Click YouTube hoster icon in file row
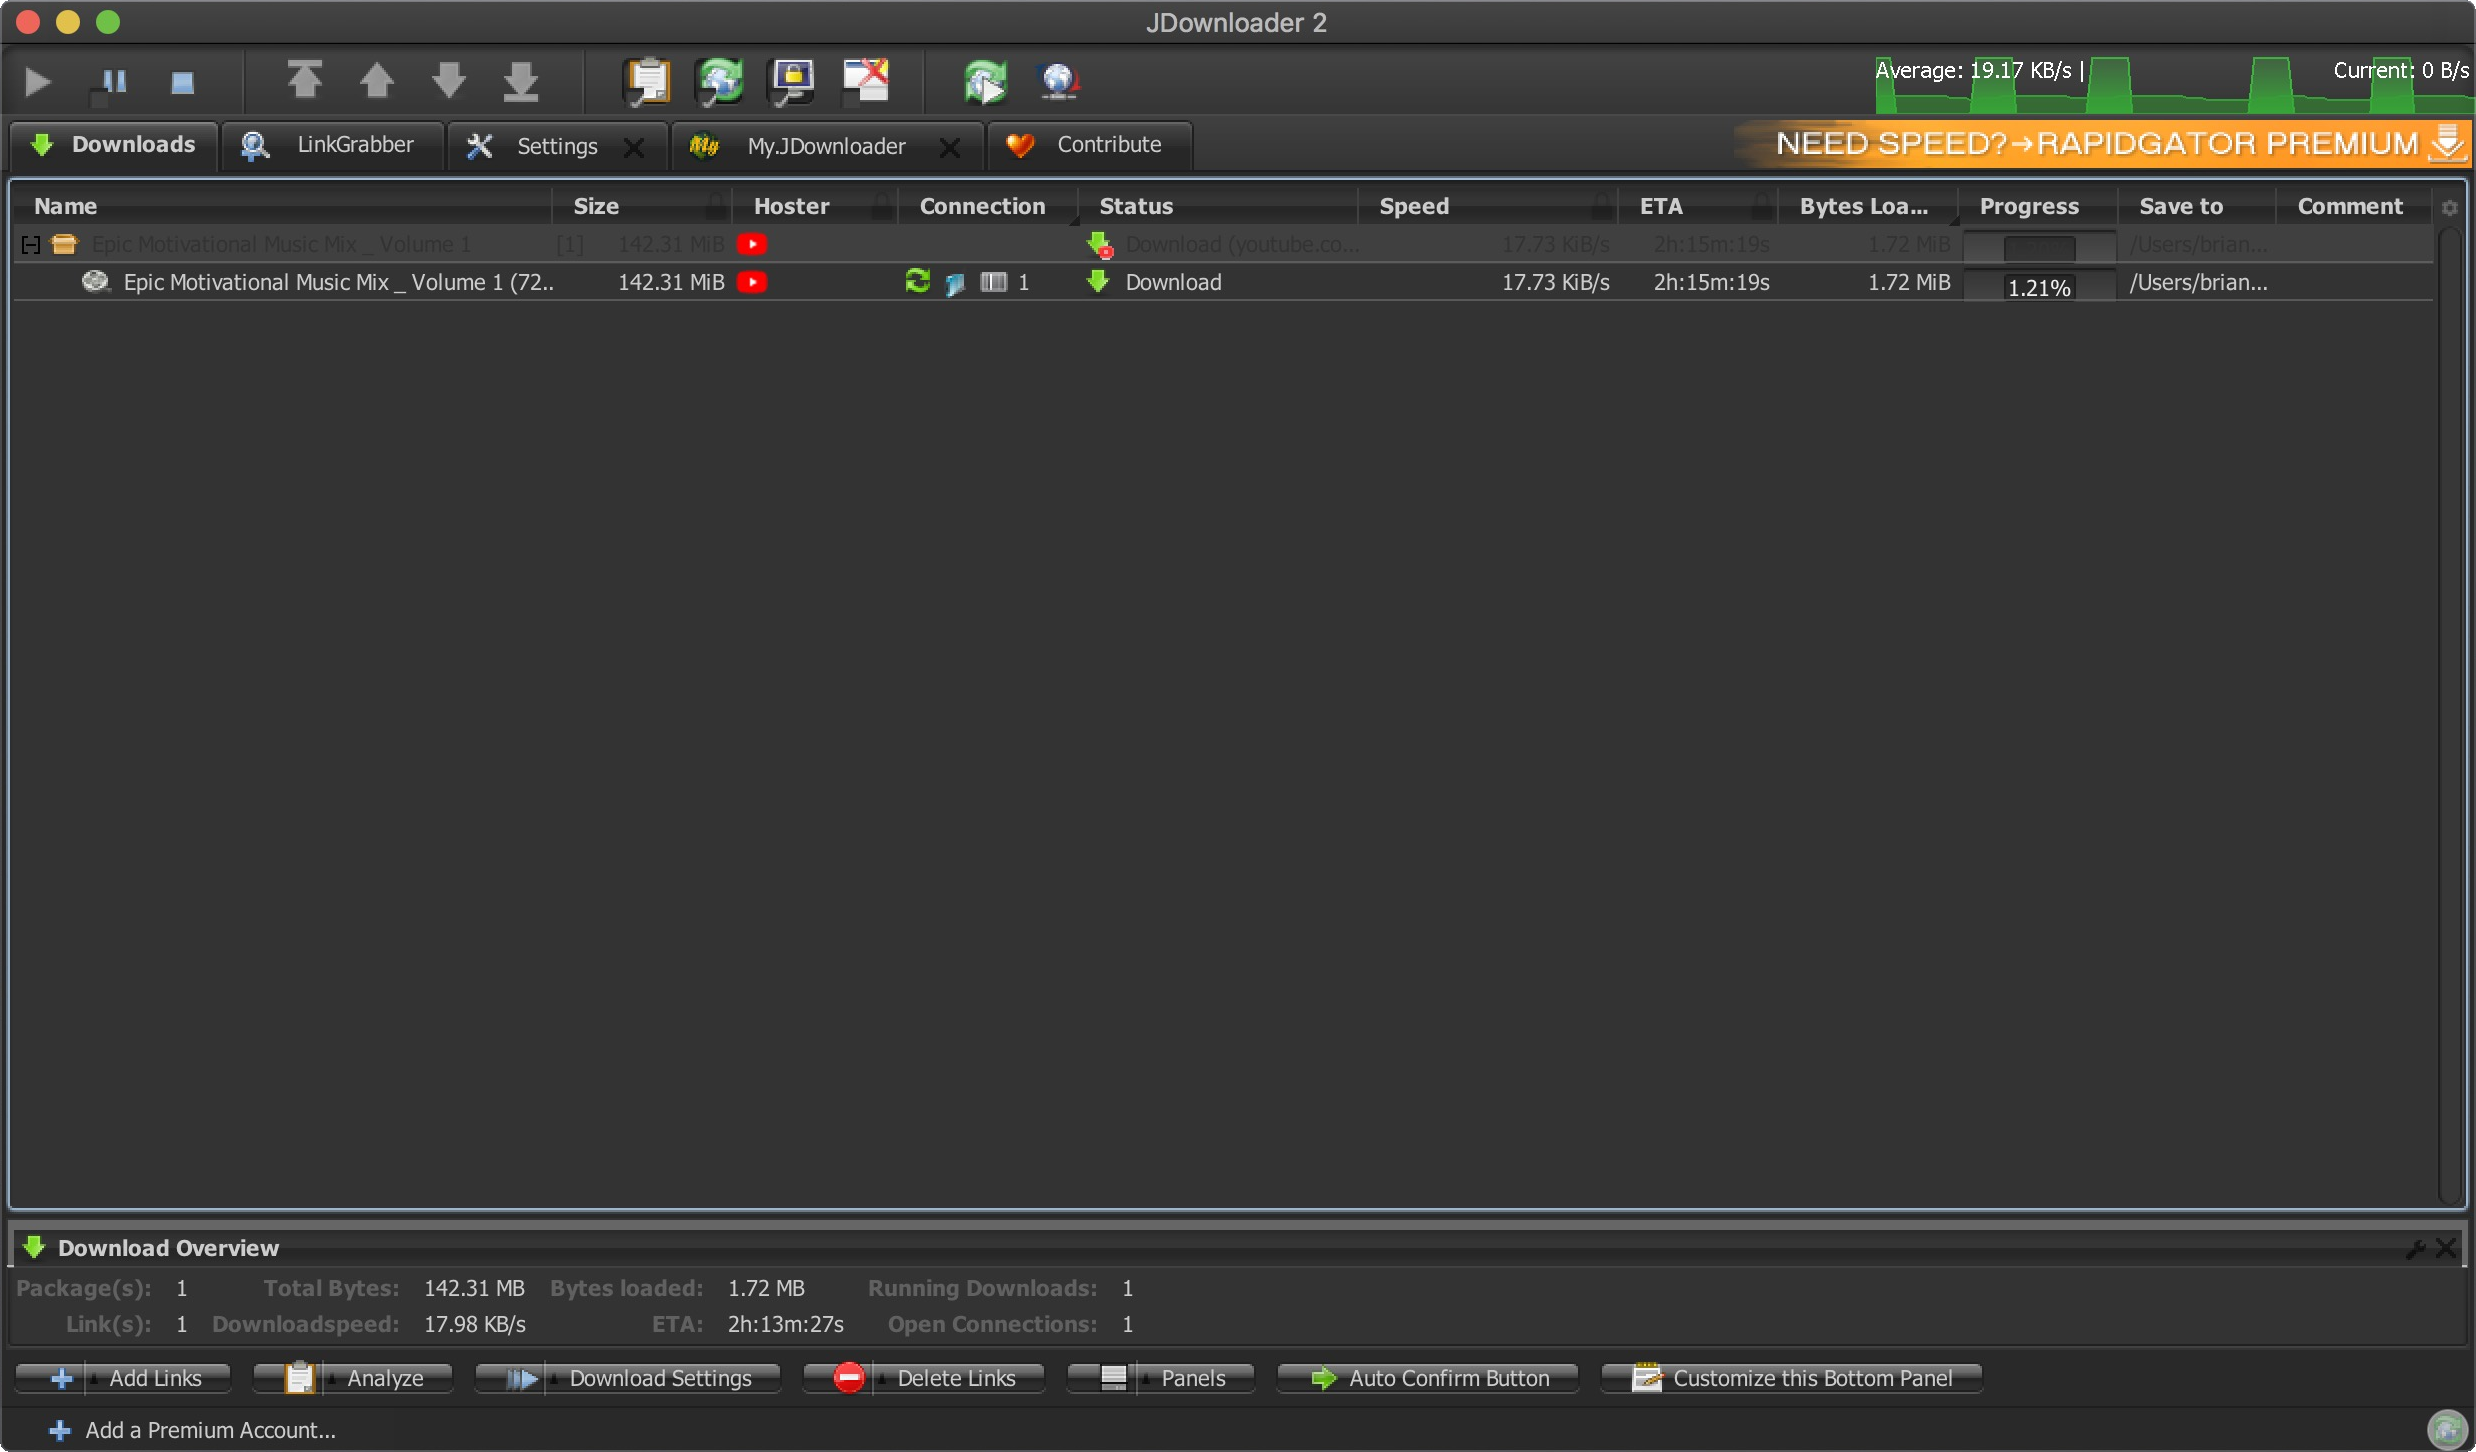This screenshot has width=2476, height=1452. 752,282
